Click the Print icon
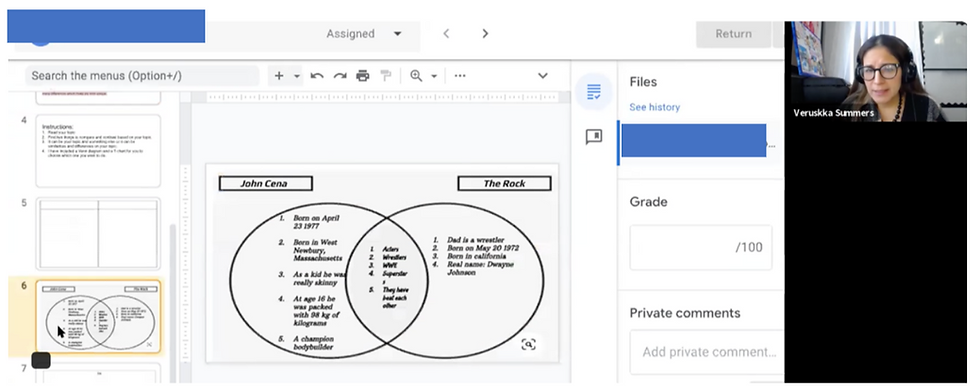 (x=362, y=76)
